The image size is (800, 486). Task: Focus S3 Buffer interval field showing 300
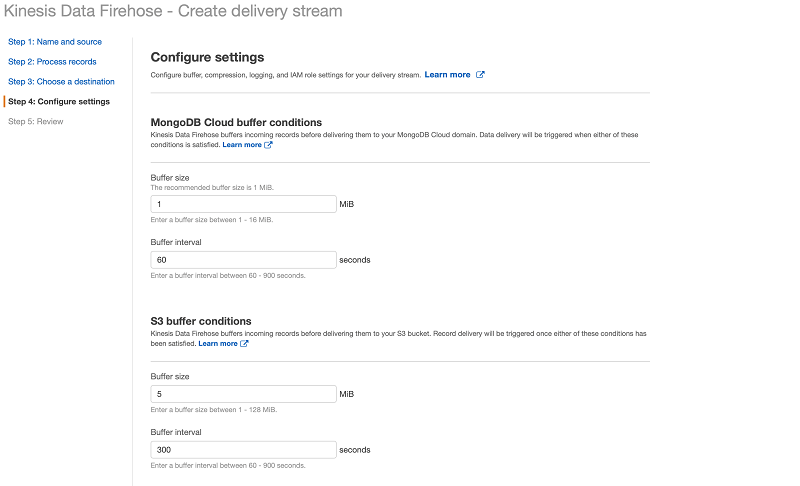click(243, 450)
